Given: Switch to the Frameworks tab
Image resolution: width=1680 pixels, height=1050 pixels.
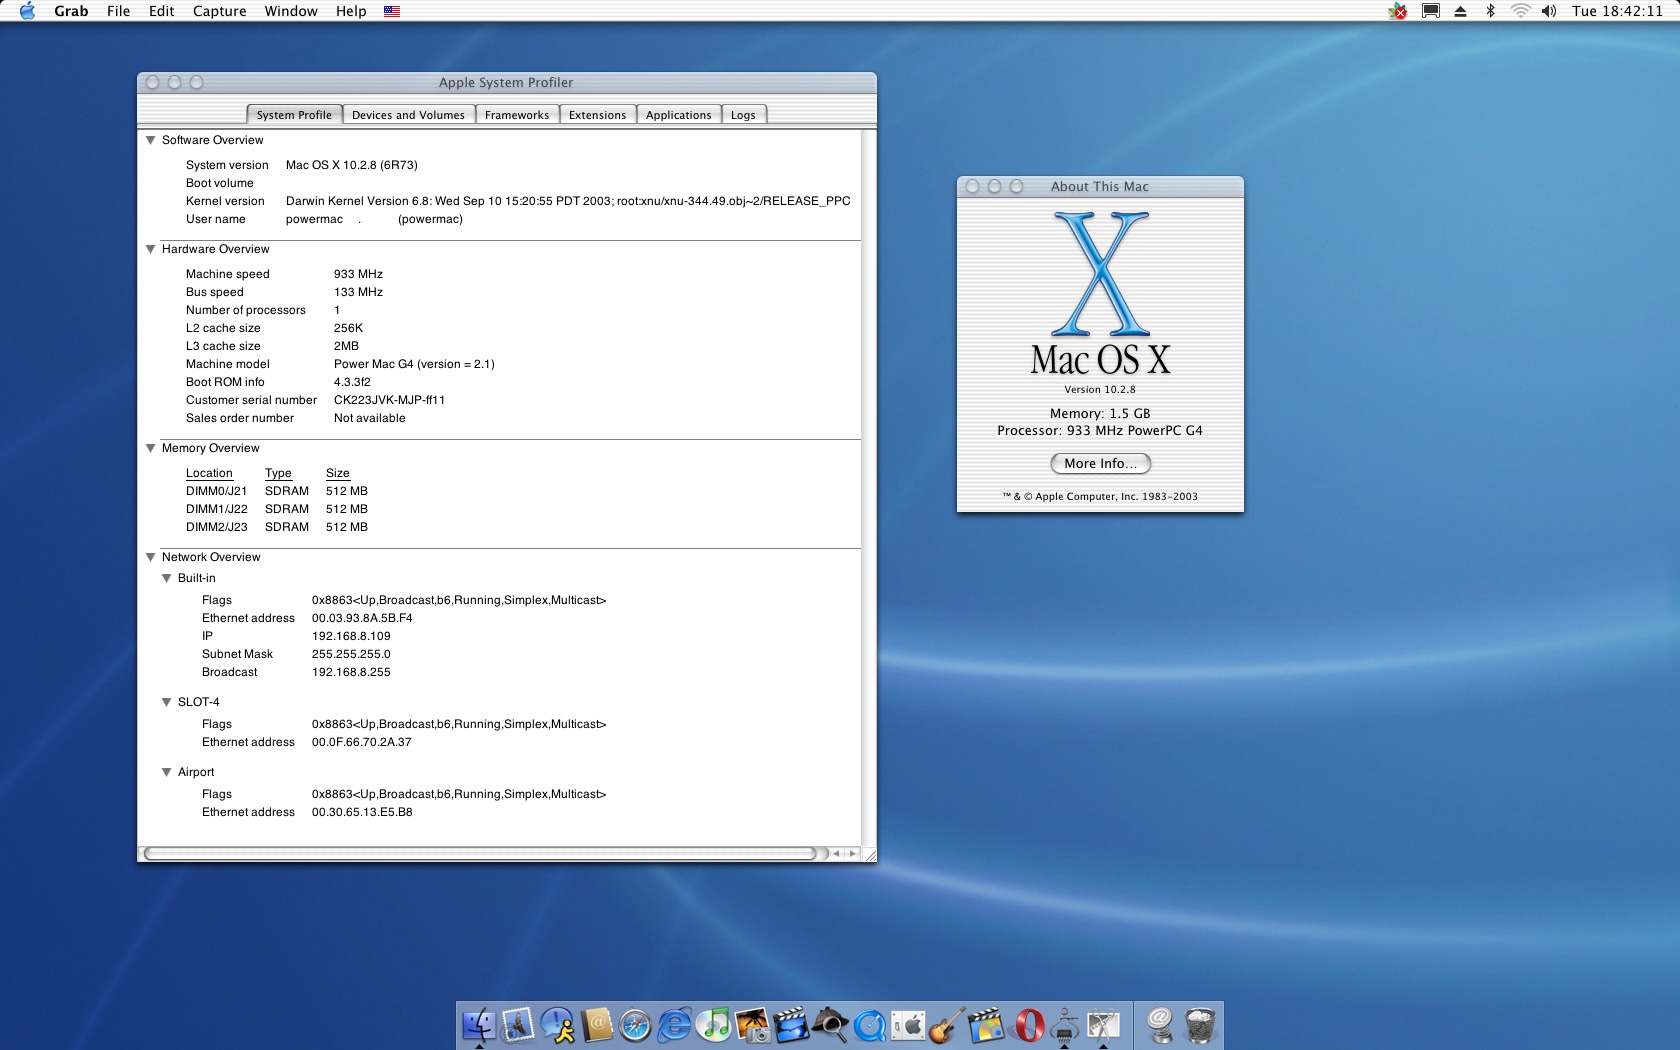Looking at the screenshot, I should [517, 115].
